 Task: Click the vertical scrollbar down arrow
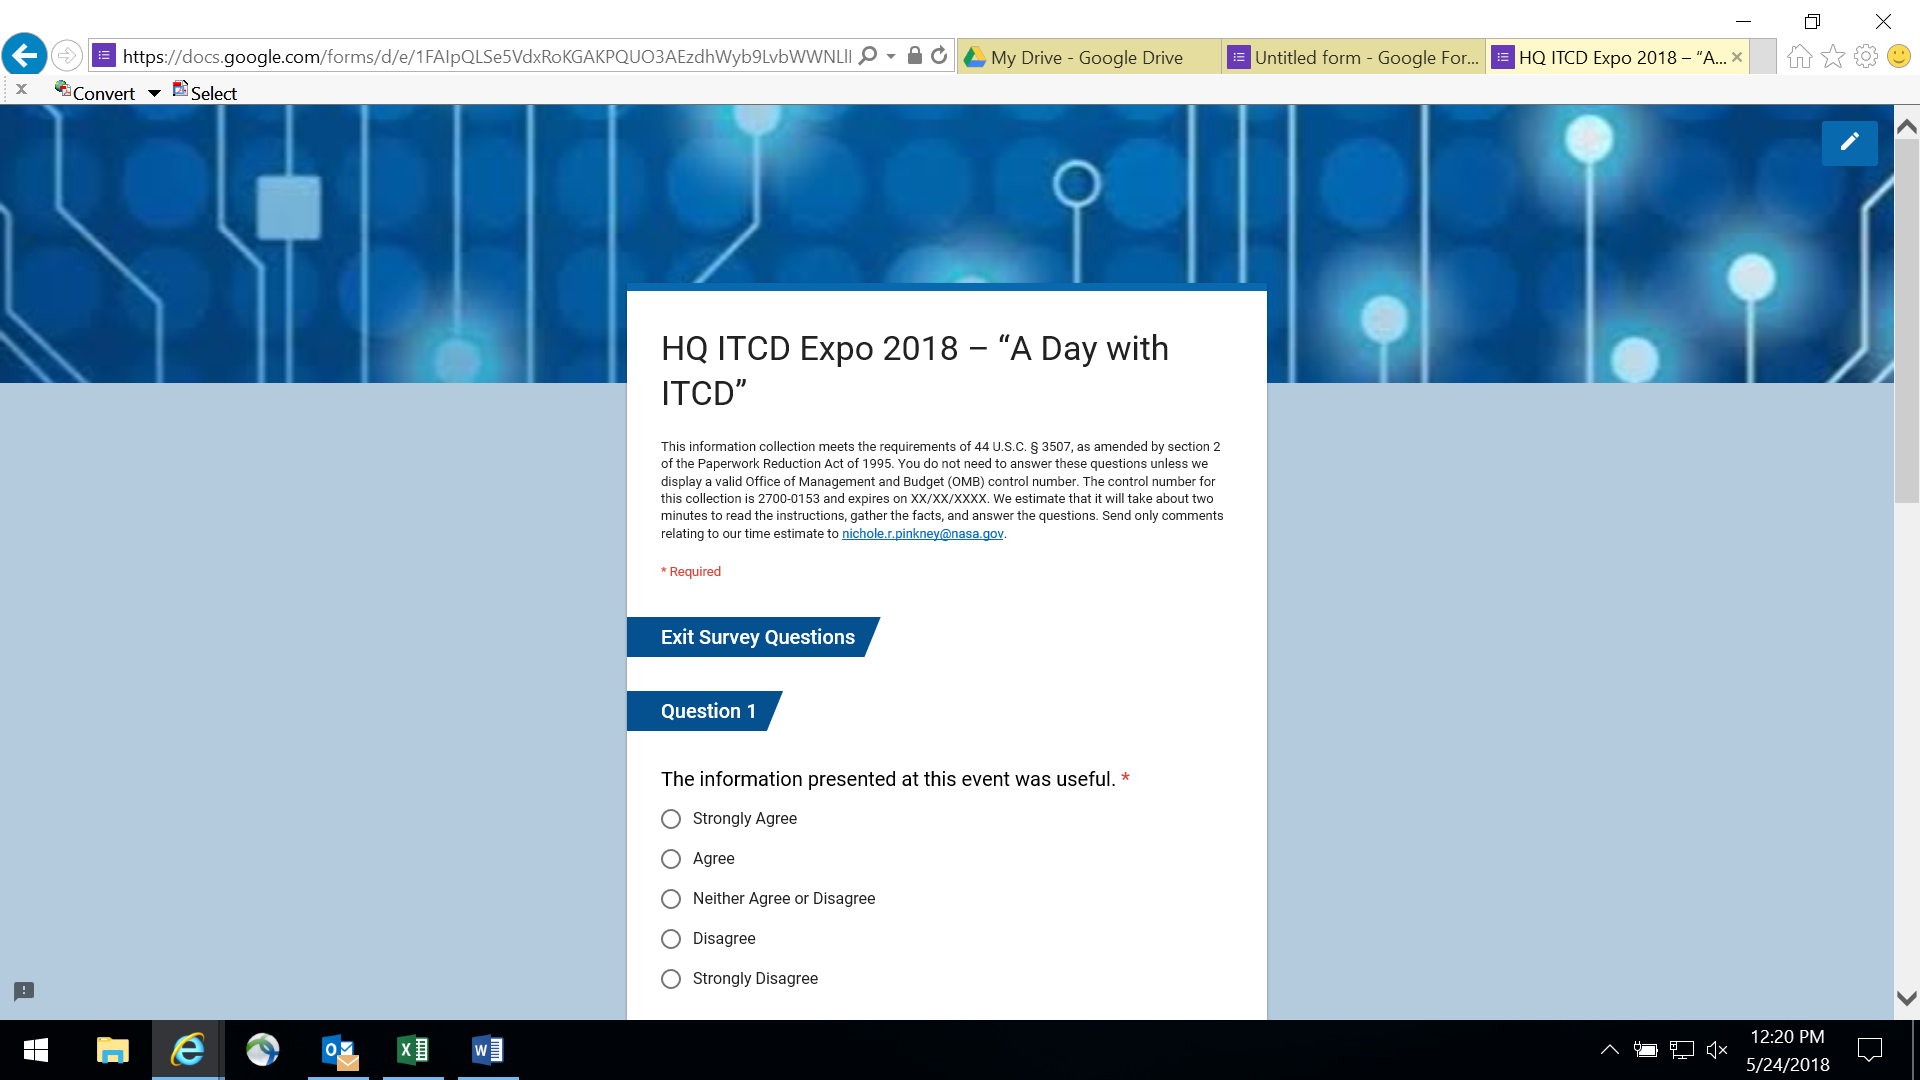(x=1906, y=998)
